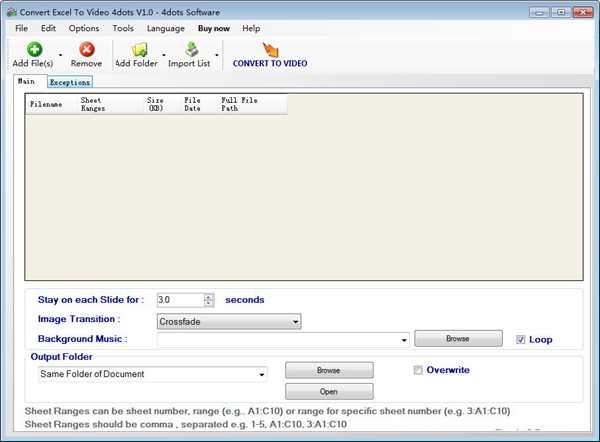Switch to the Exceptions tab
The image size is (600, 442).
click(x=70, y=82)
